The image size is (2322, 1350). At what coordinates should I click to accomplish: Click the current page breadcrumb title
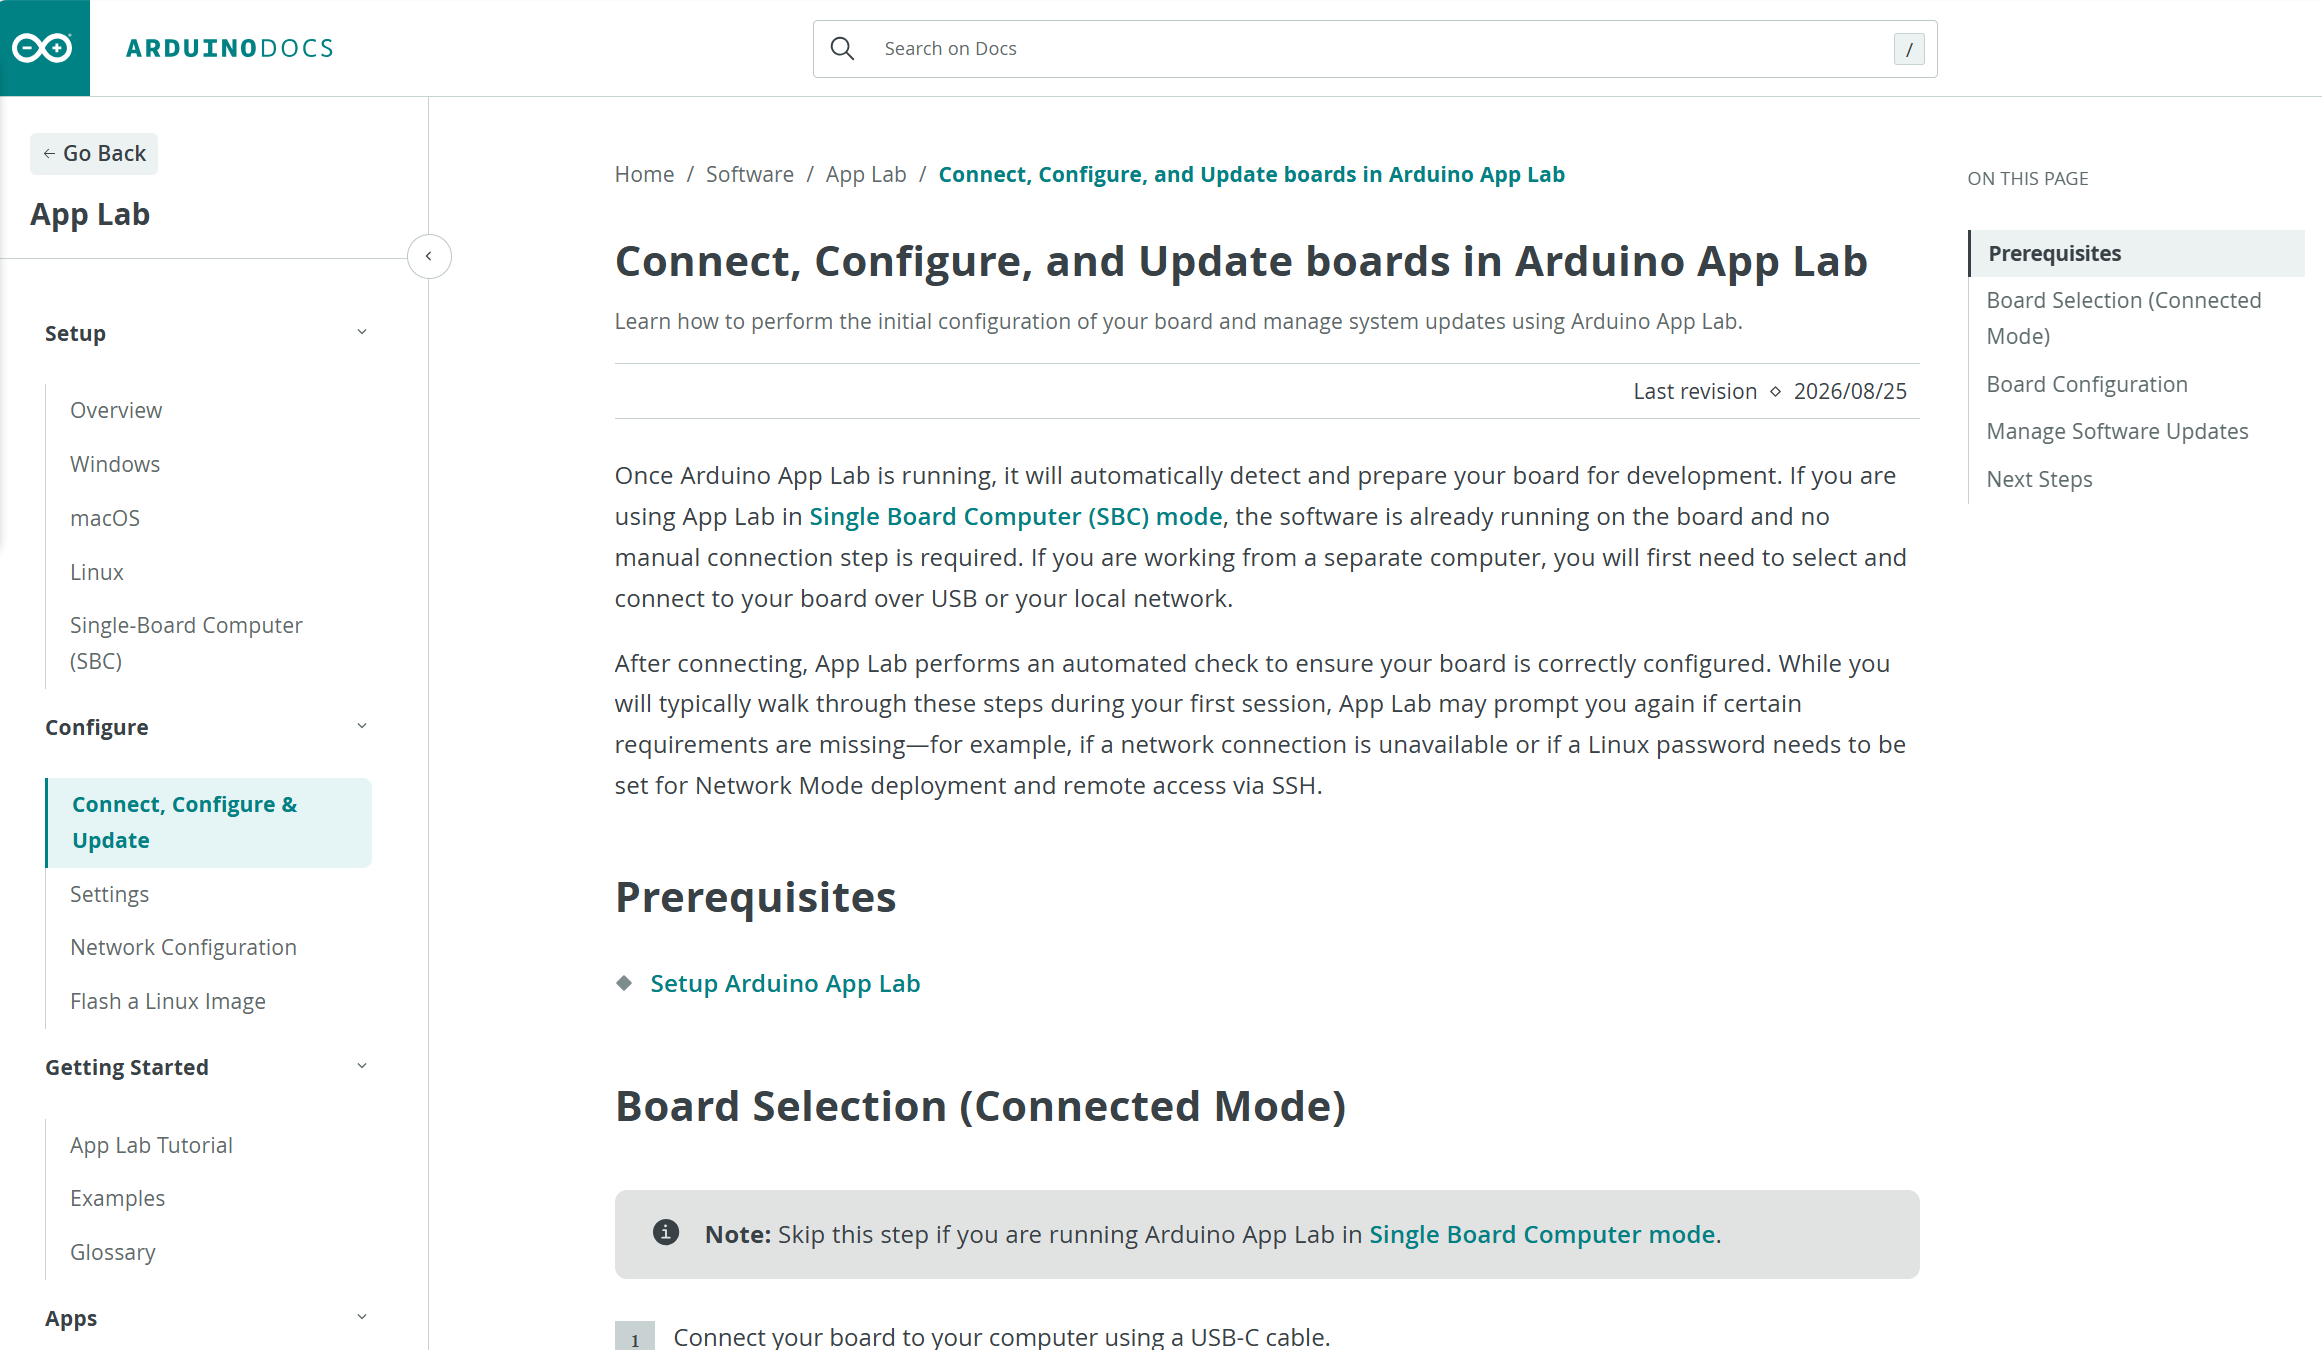1252,174
